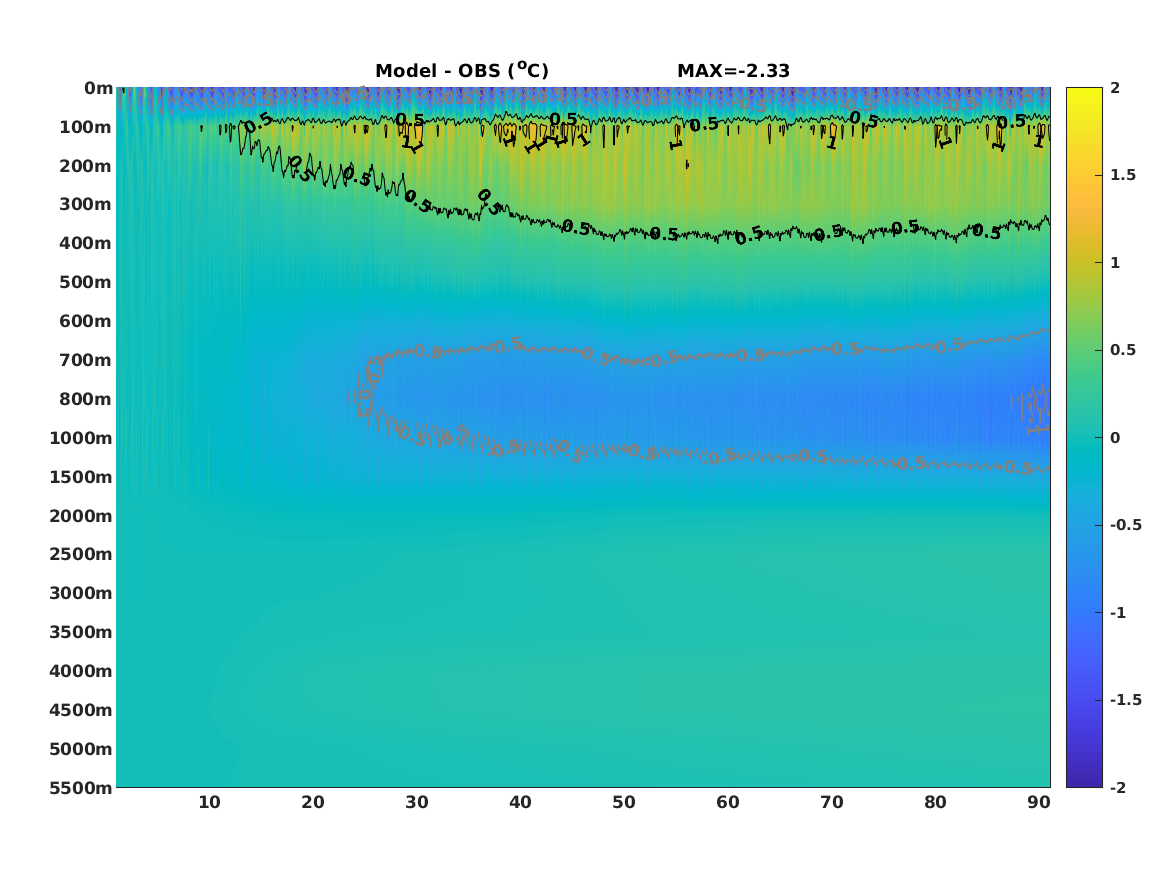1167x875 pixels.
Task: Click the colorbar tick label '0.5'
Action: [1123, 350]
